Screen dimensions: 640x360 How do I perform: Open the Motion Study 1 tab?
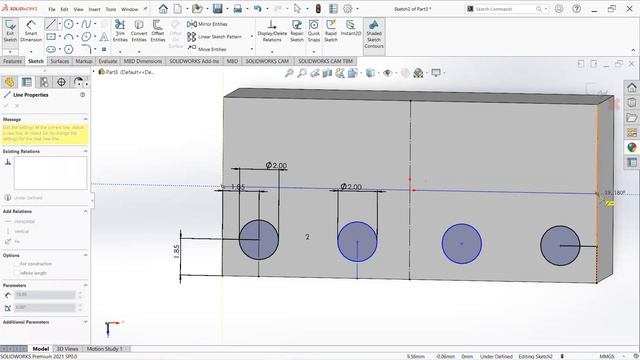[x=104, y=349]
